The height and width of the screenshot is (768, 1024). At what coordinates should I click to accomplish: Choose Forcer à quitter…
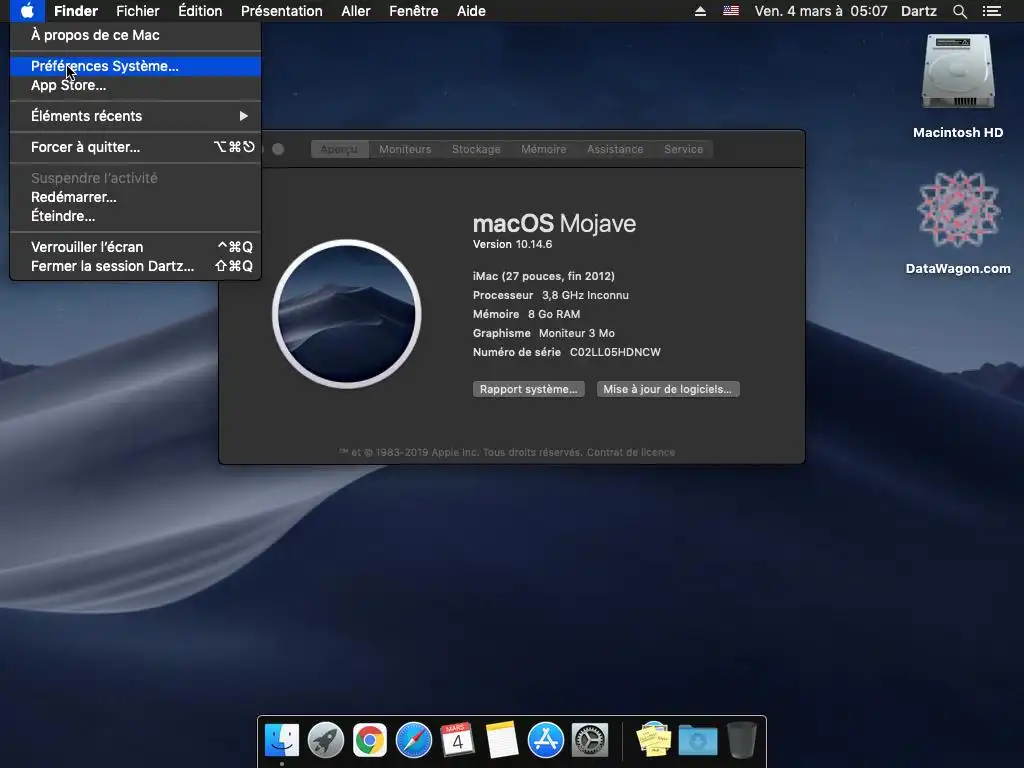135,147
